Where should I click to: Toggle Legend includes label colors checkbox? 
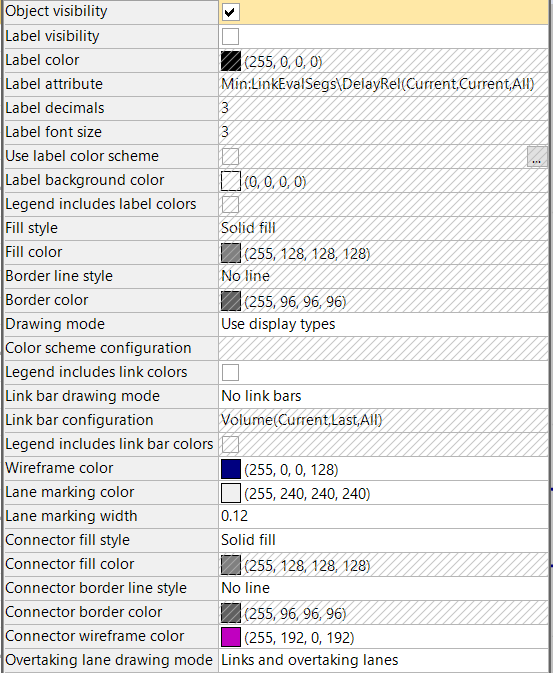pyautogui.click(x=231, y=205)
